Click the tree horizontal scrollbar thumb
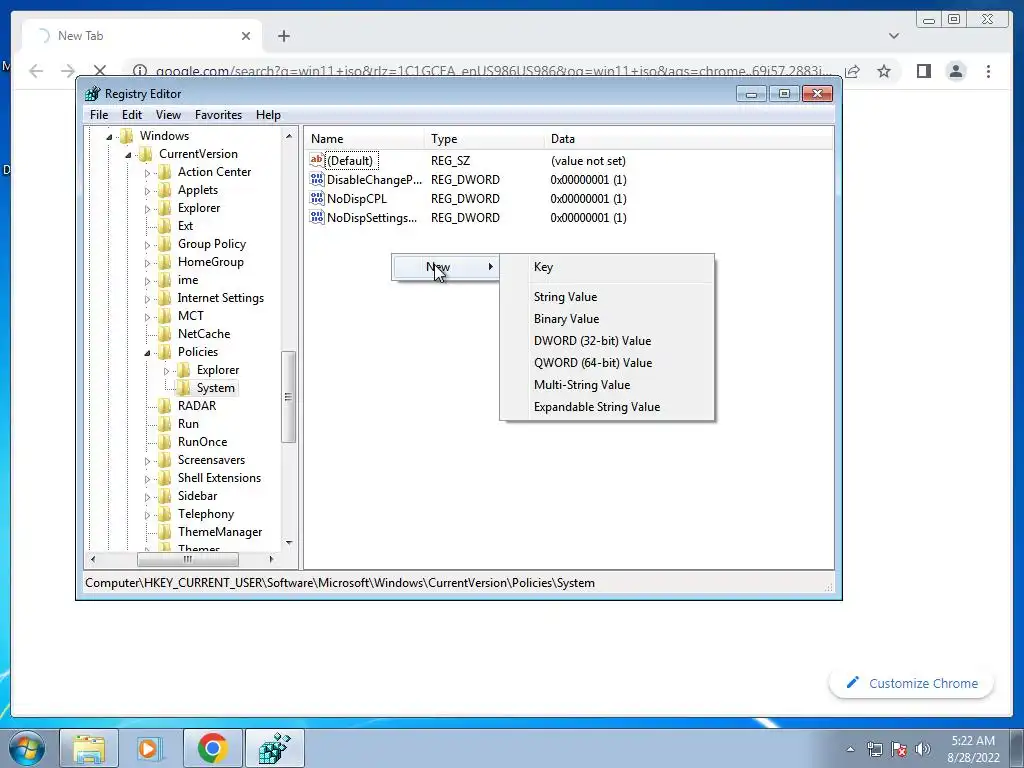This screenshot has width=1024, height=768. 187,559
